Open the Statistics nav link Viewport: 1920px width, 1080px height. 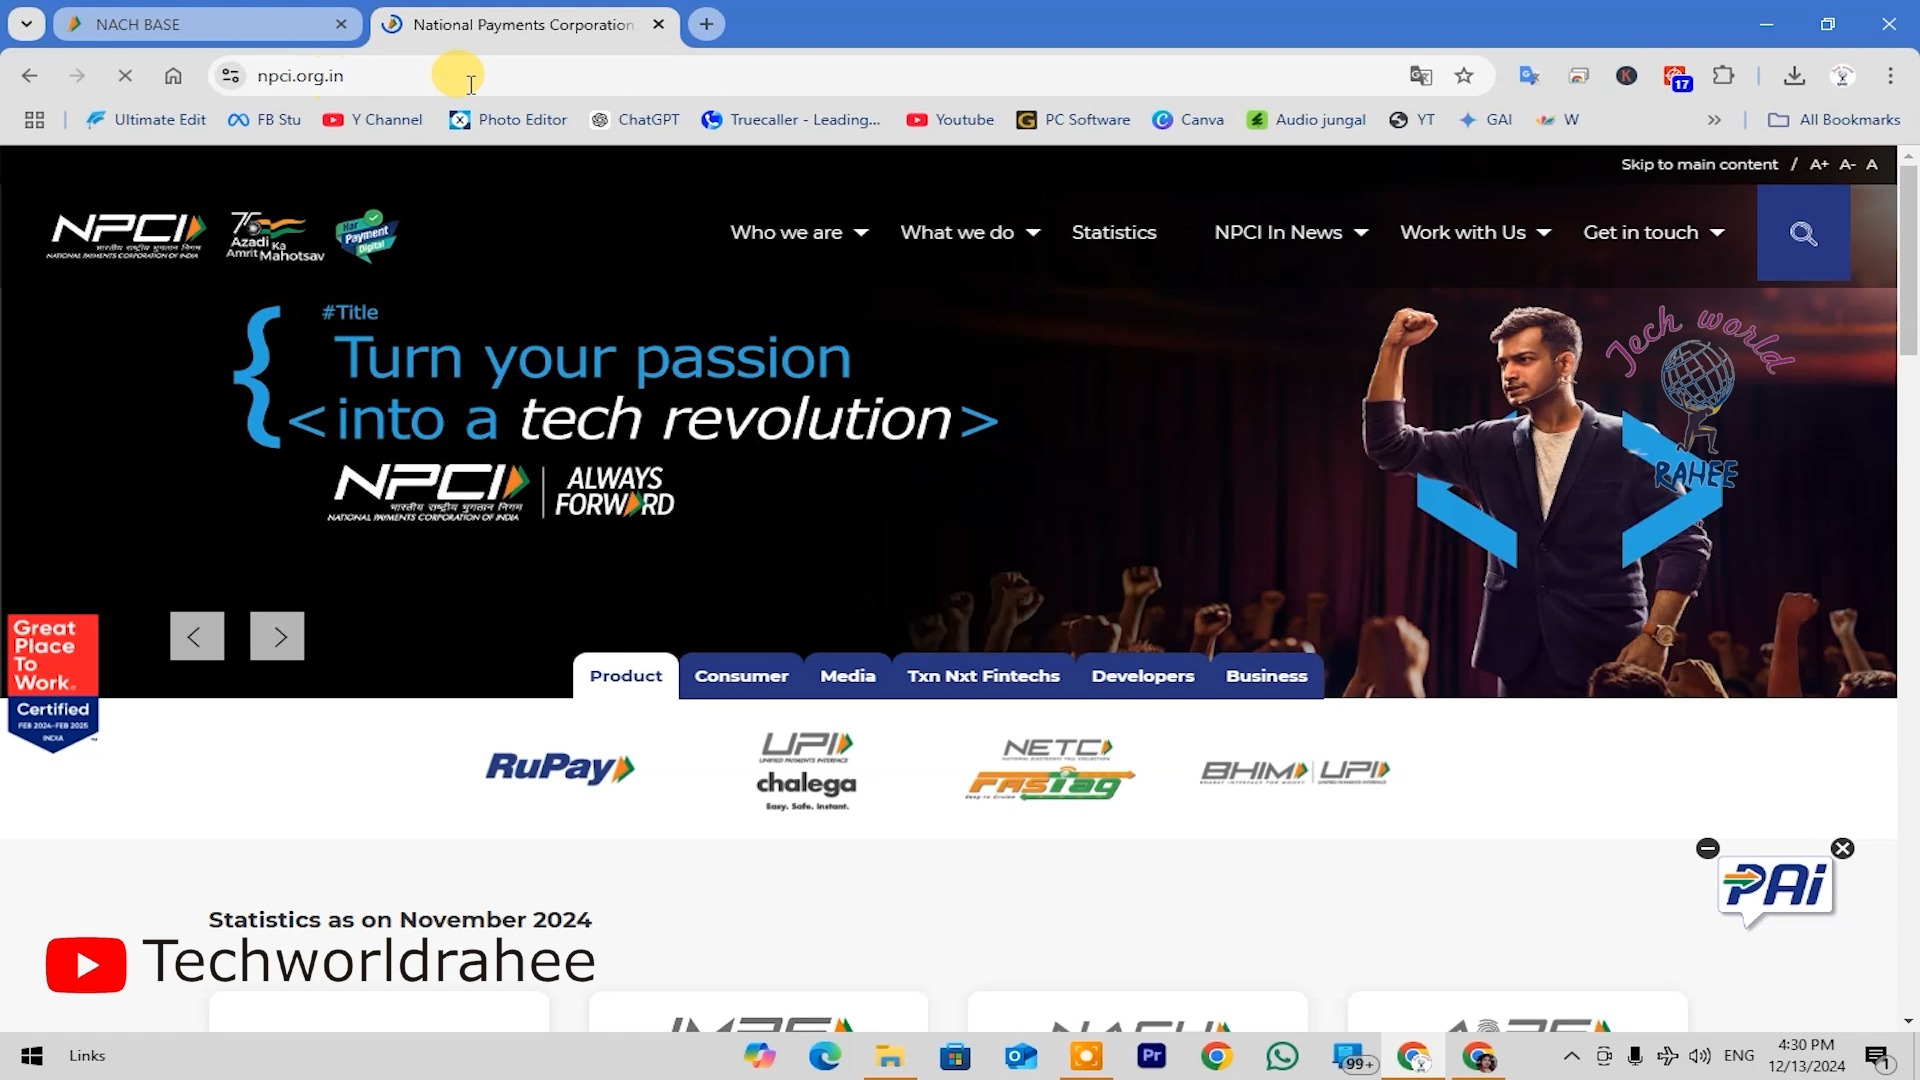click(1114, 233)
